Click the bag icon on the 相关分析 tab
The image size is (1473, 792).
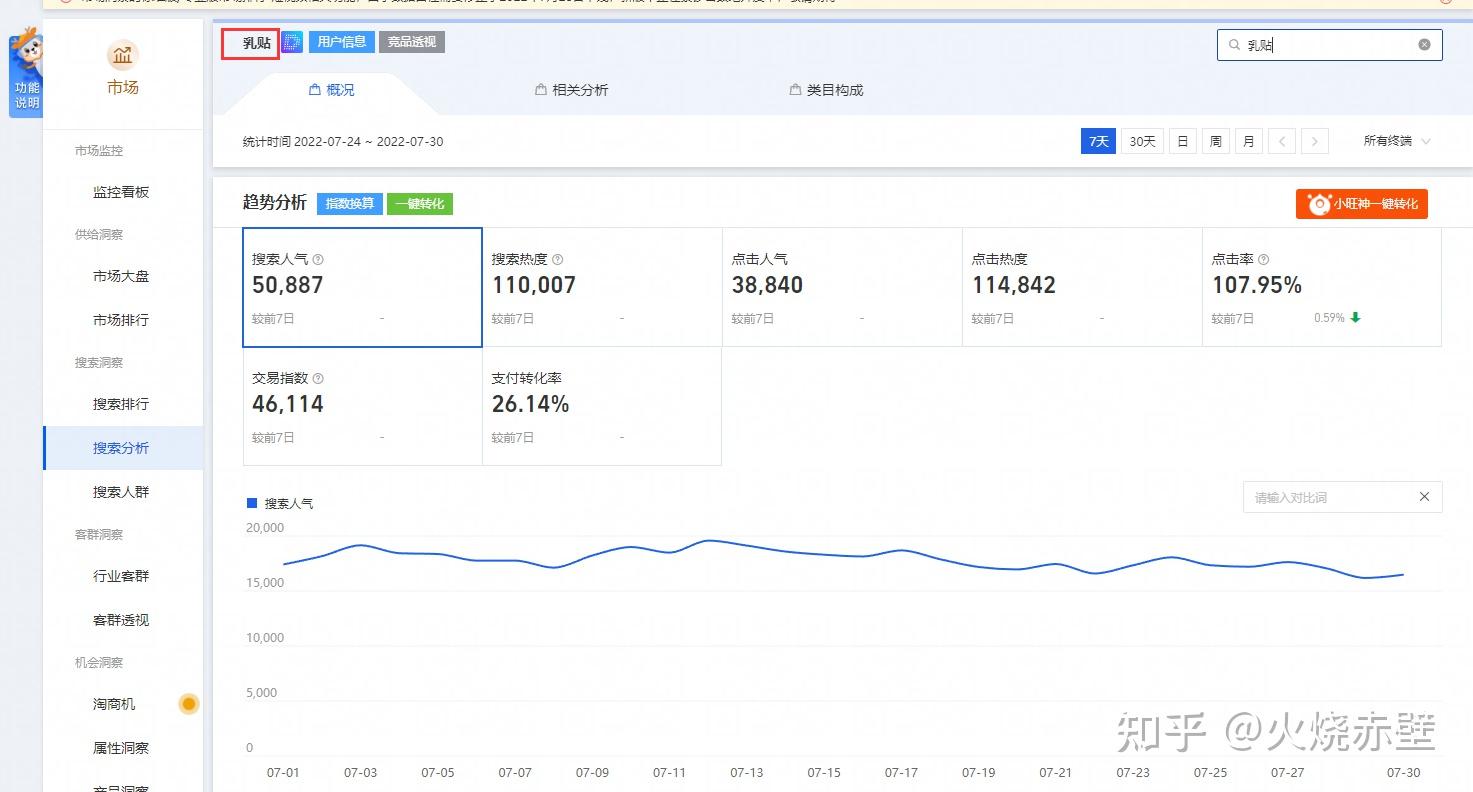[x=541, y=90]
